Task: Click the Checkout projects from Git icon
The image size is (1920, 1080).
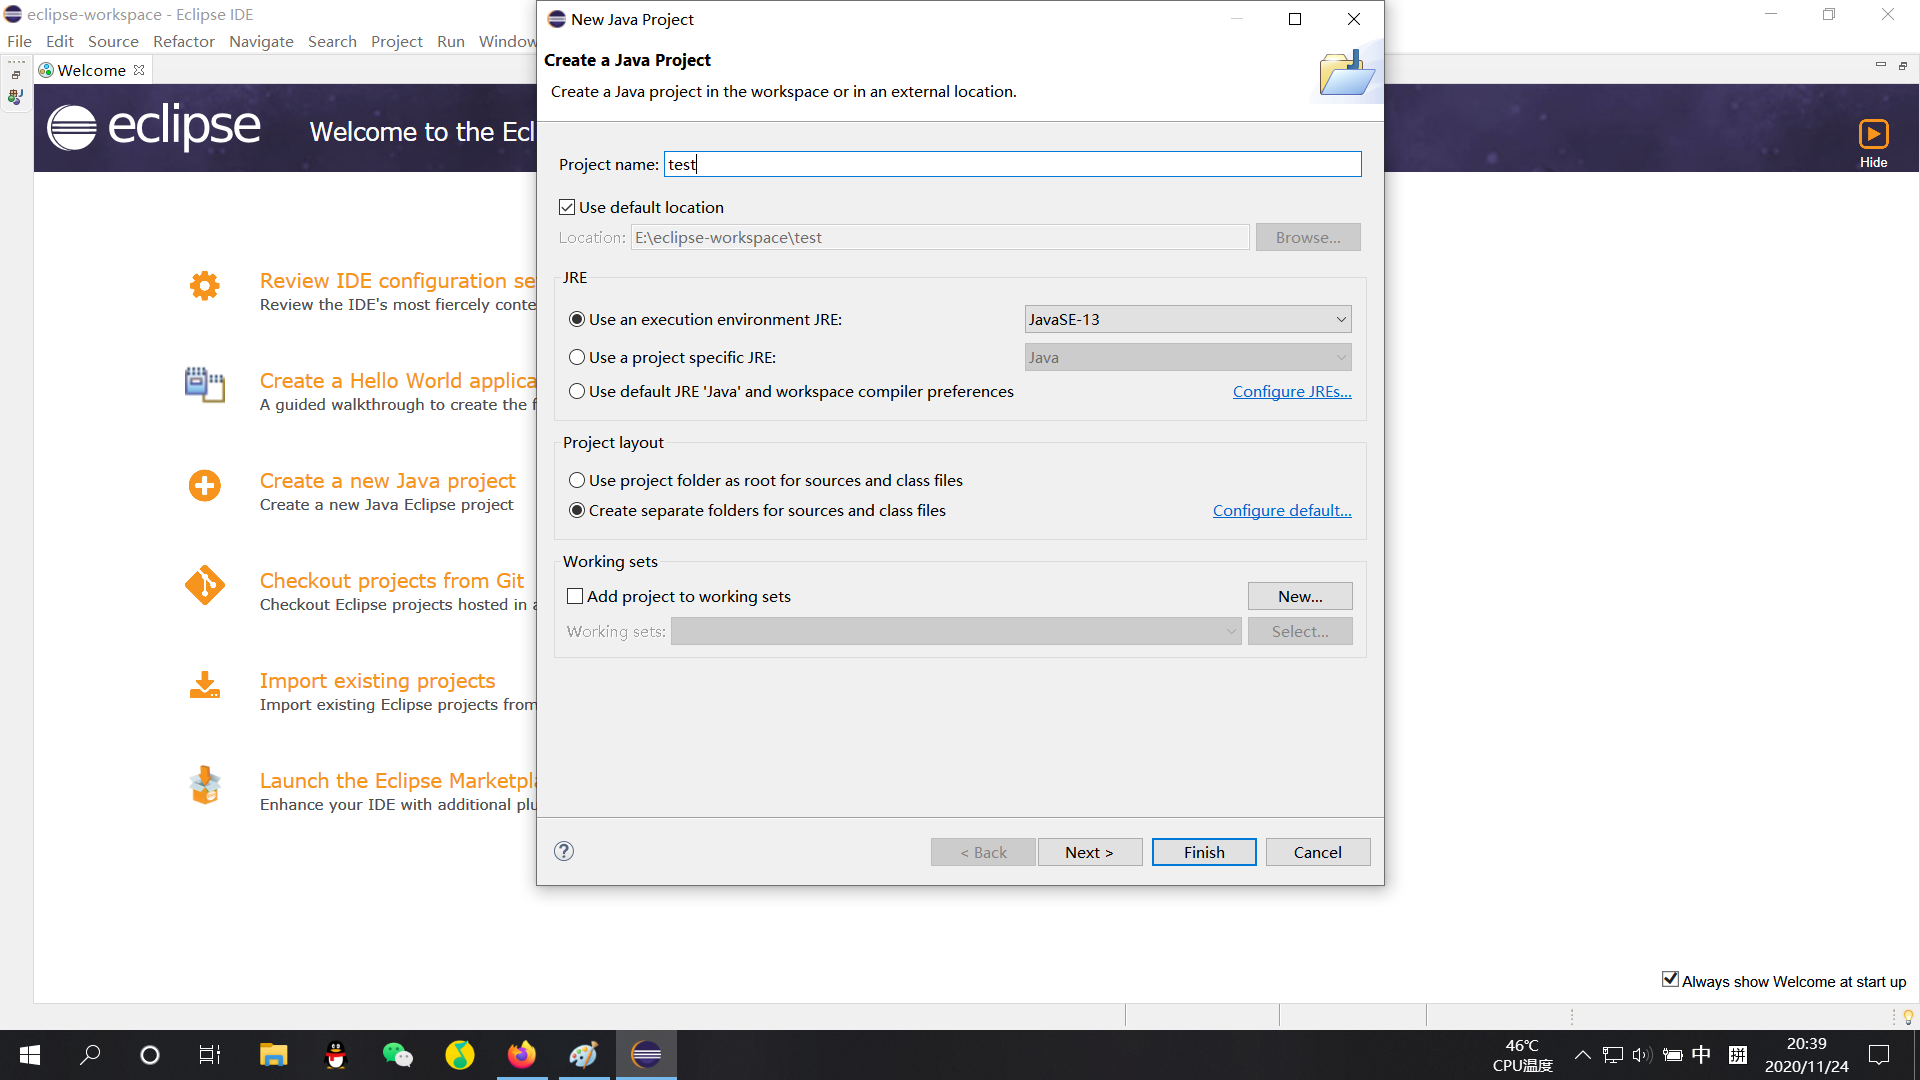Action: 205,586
